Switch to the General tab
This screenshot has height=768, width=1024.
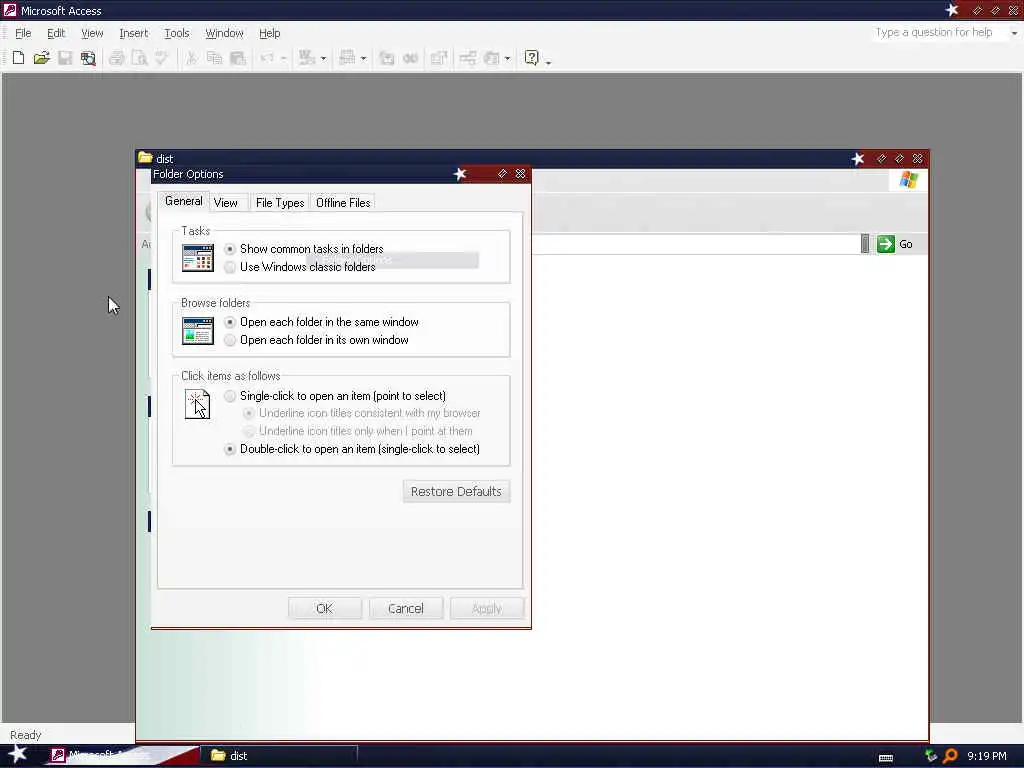click(x=184, y=201)
